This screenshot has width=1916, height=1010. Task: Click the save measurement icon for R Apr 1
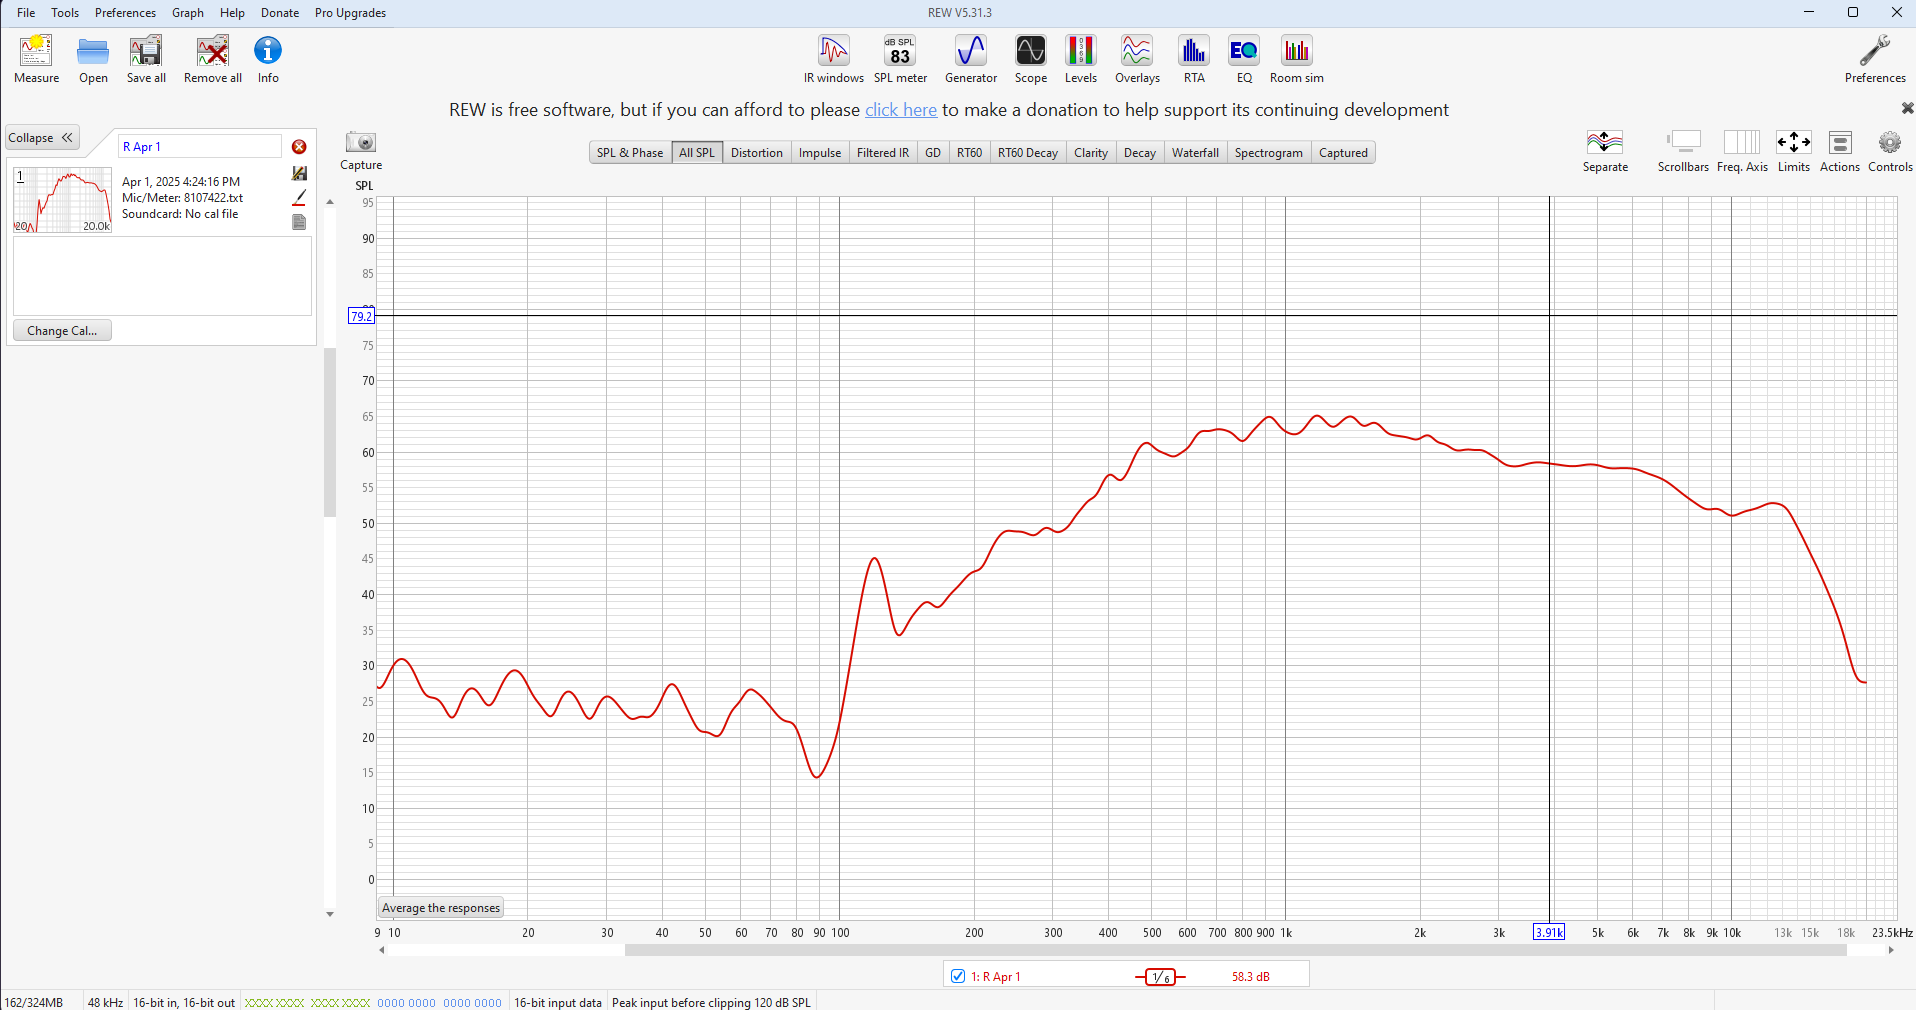pos(299,173)
